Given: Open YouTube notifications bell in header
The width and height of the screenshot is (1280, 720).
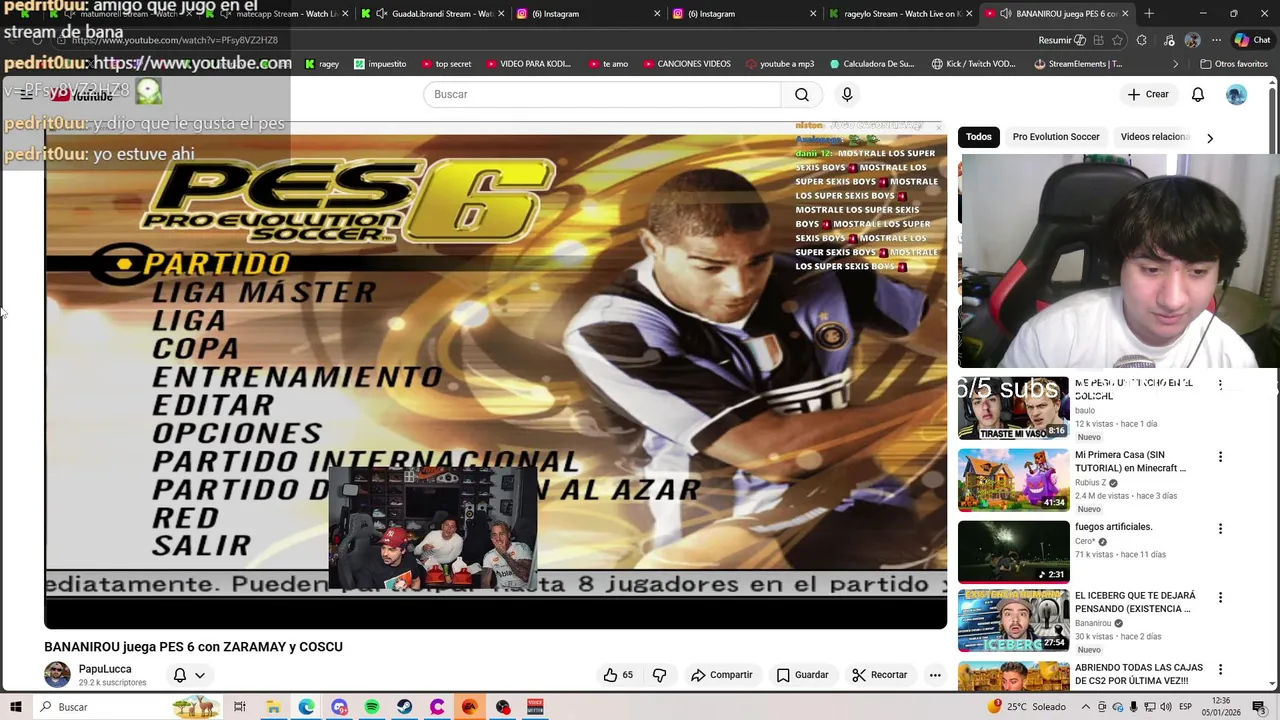Looking at the screenshot, I should click(x=1197, y=94).
